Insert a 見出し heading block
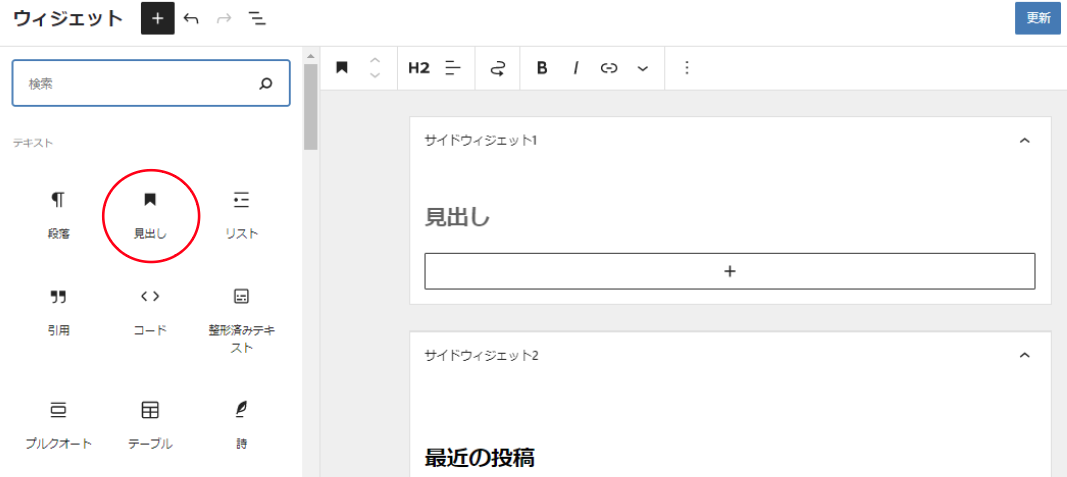This screenshot has height=477, width=1067. coord(150,216)
